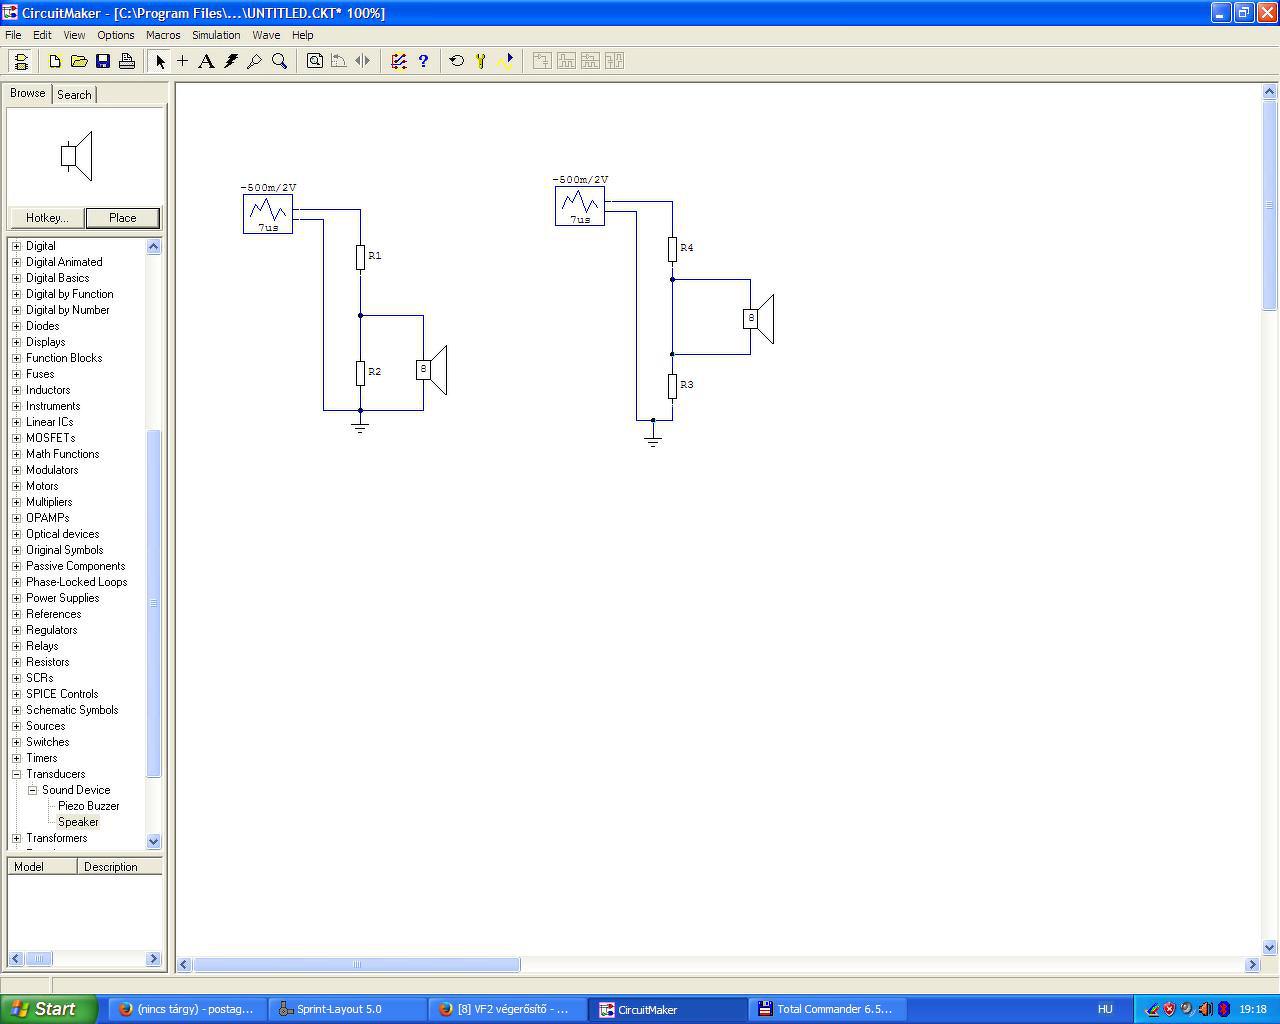The width and height of the screenshot is (1280, 1024).
Task: Open the Macros menu
Action: tap(163, 35)
